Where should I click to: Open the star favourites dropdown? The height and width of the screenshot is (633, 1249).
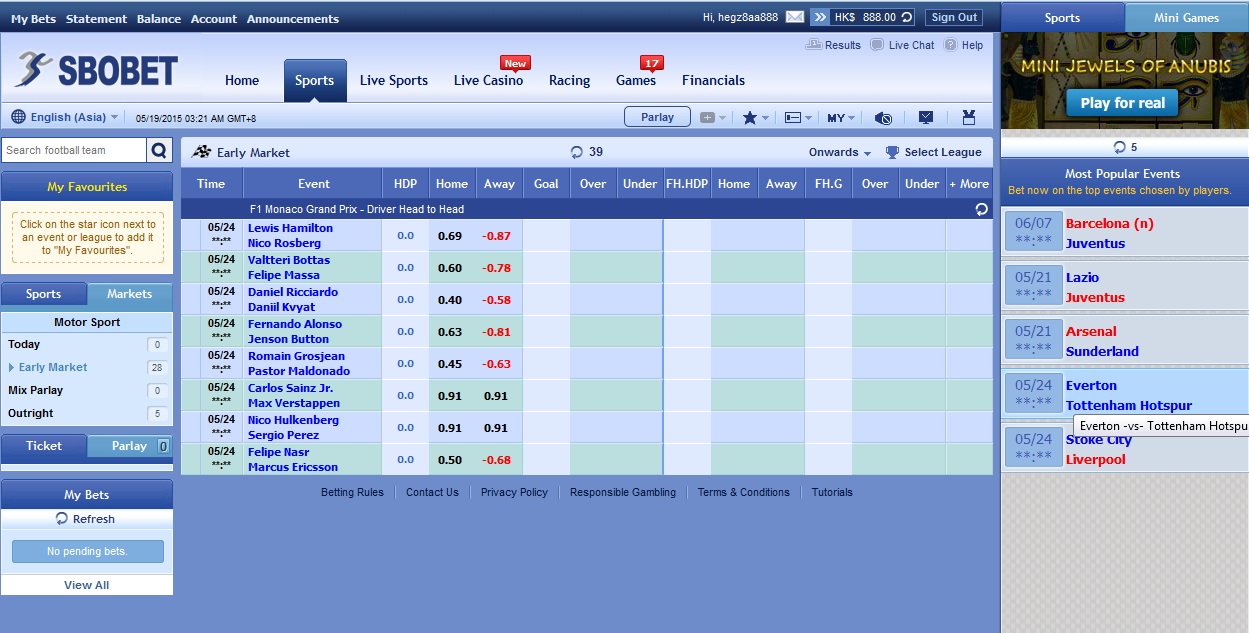(x=755, y=117)
